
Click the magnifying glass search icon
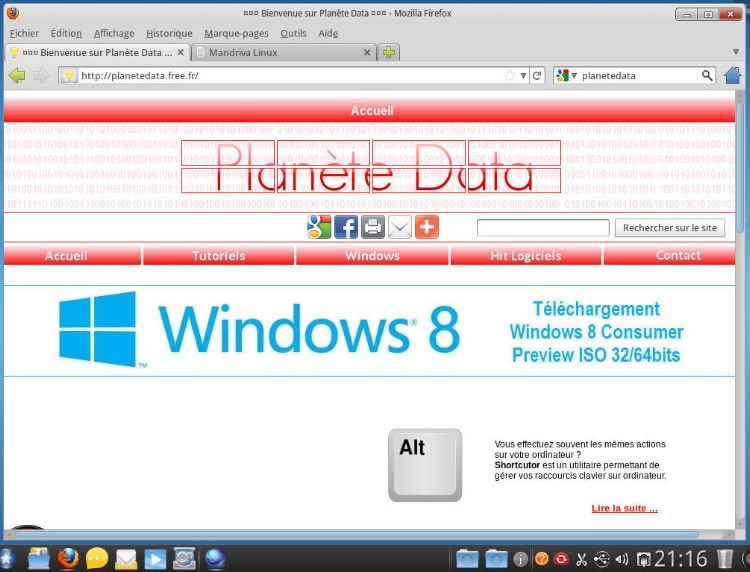(707, 75)
